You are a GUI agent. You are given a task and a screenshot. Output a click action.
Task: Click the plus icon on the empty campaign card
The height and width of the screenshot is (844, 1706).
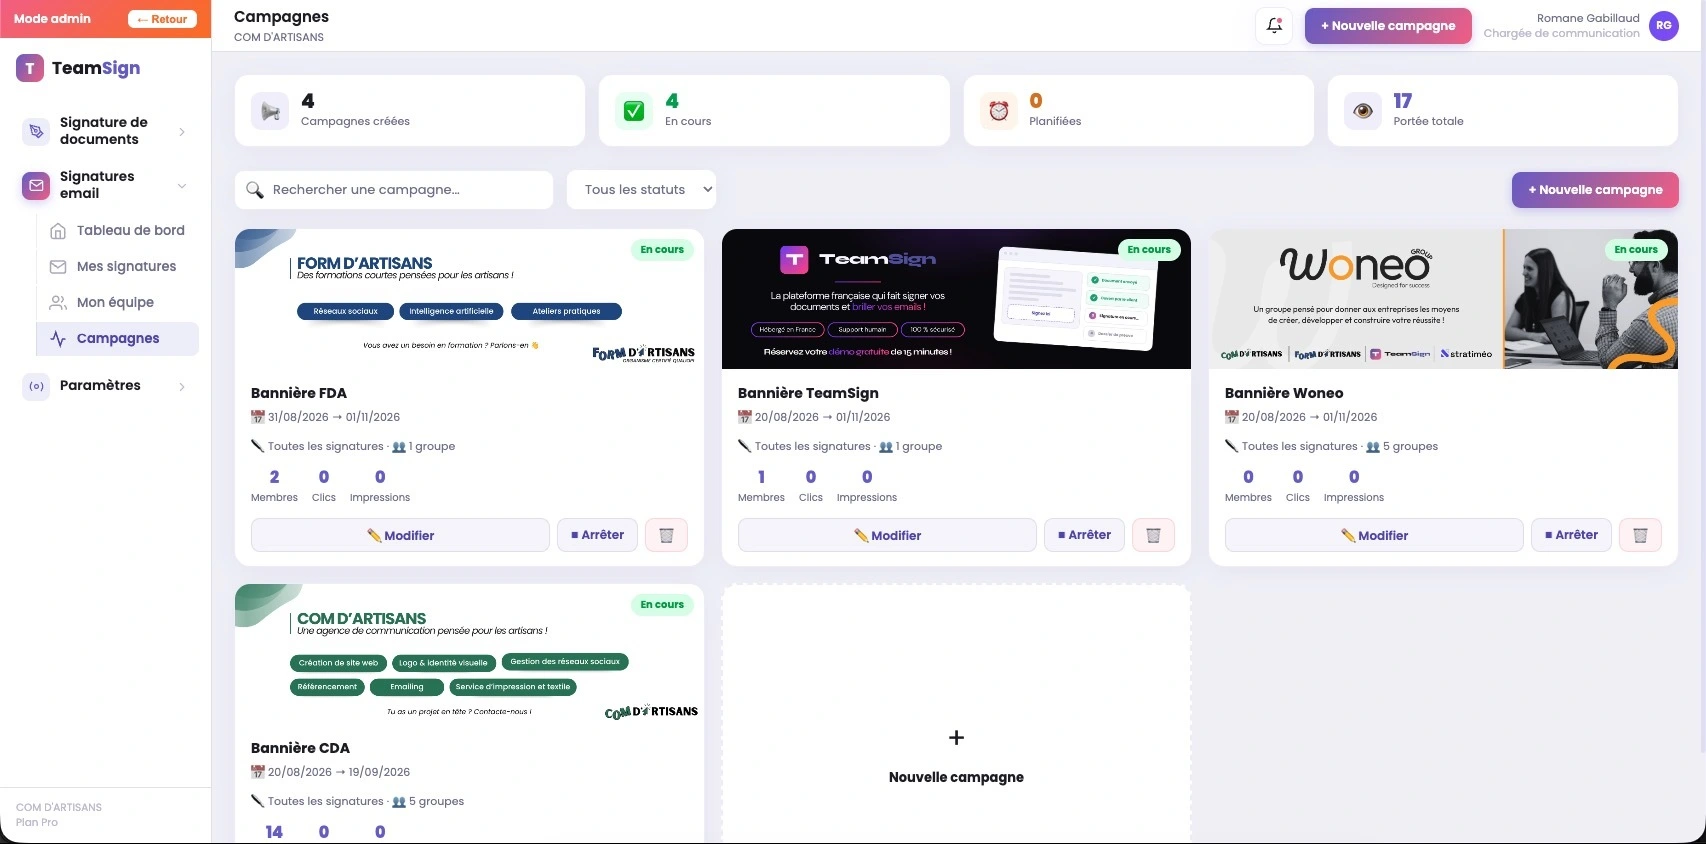(x=956, y=737)
